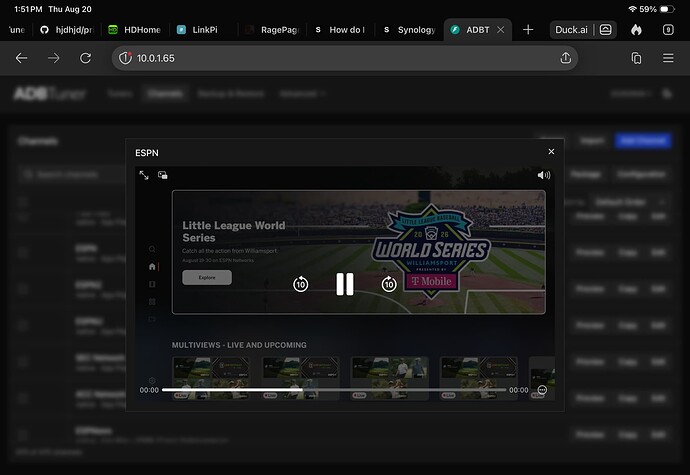Viewport: 690px width, 475px height.
Task: Open the bookmarks icon left of the hamburger menu
Action: coord(636,58)
